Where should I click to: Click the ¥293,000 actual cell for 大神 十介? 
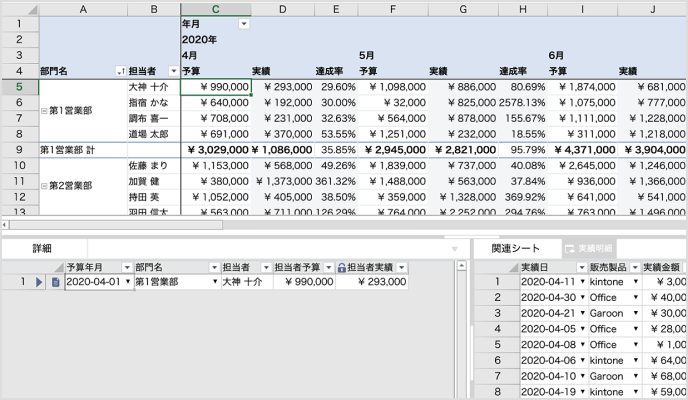pos(283,87)
